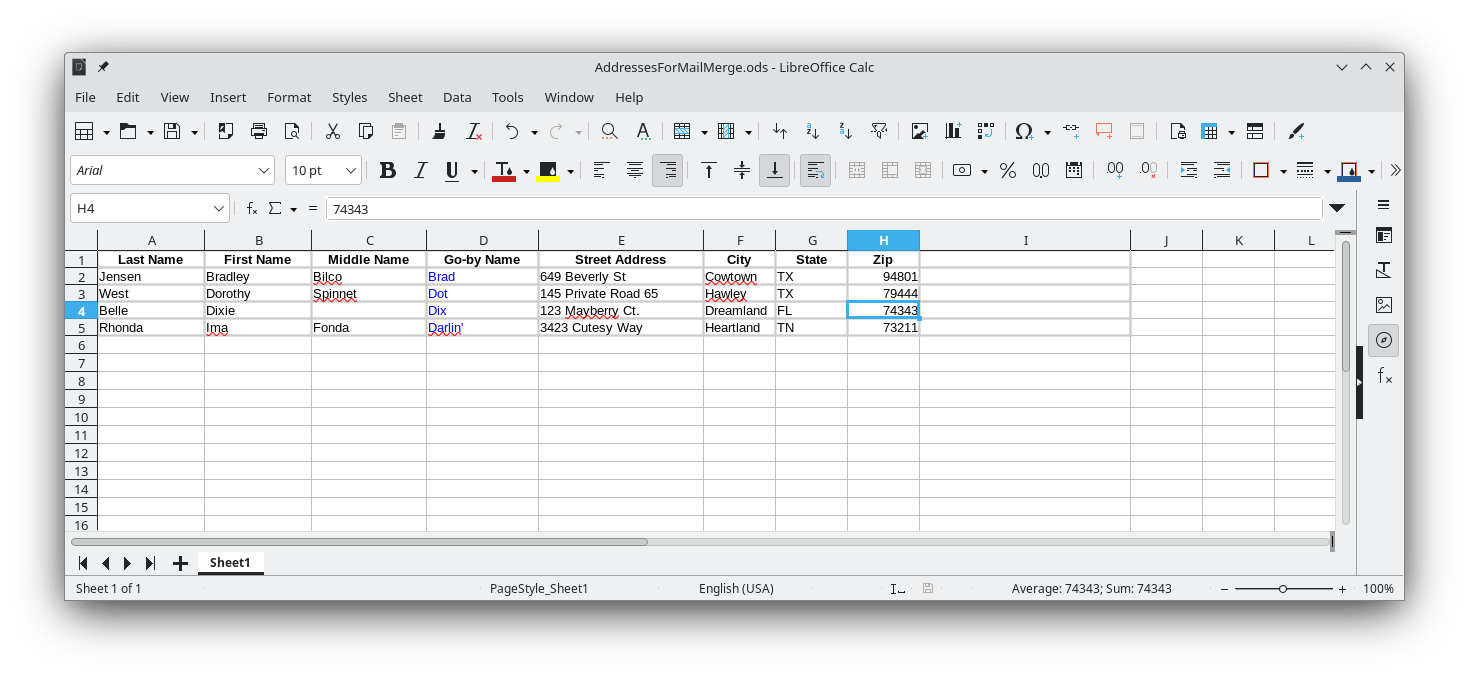Expand the Name Box dropdown showing H4

tap(219, 209)
